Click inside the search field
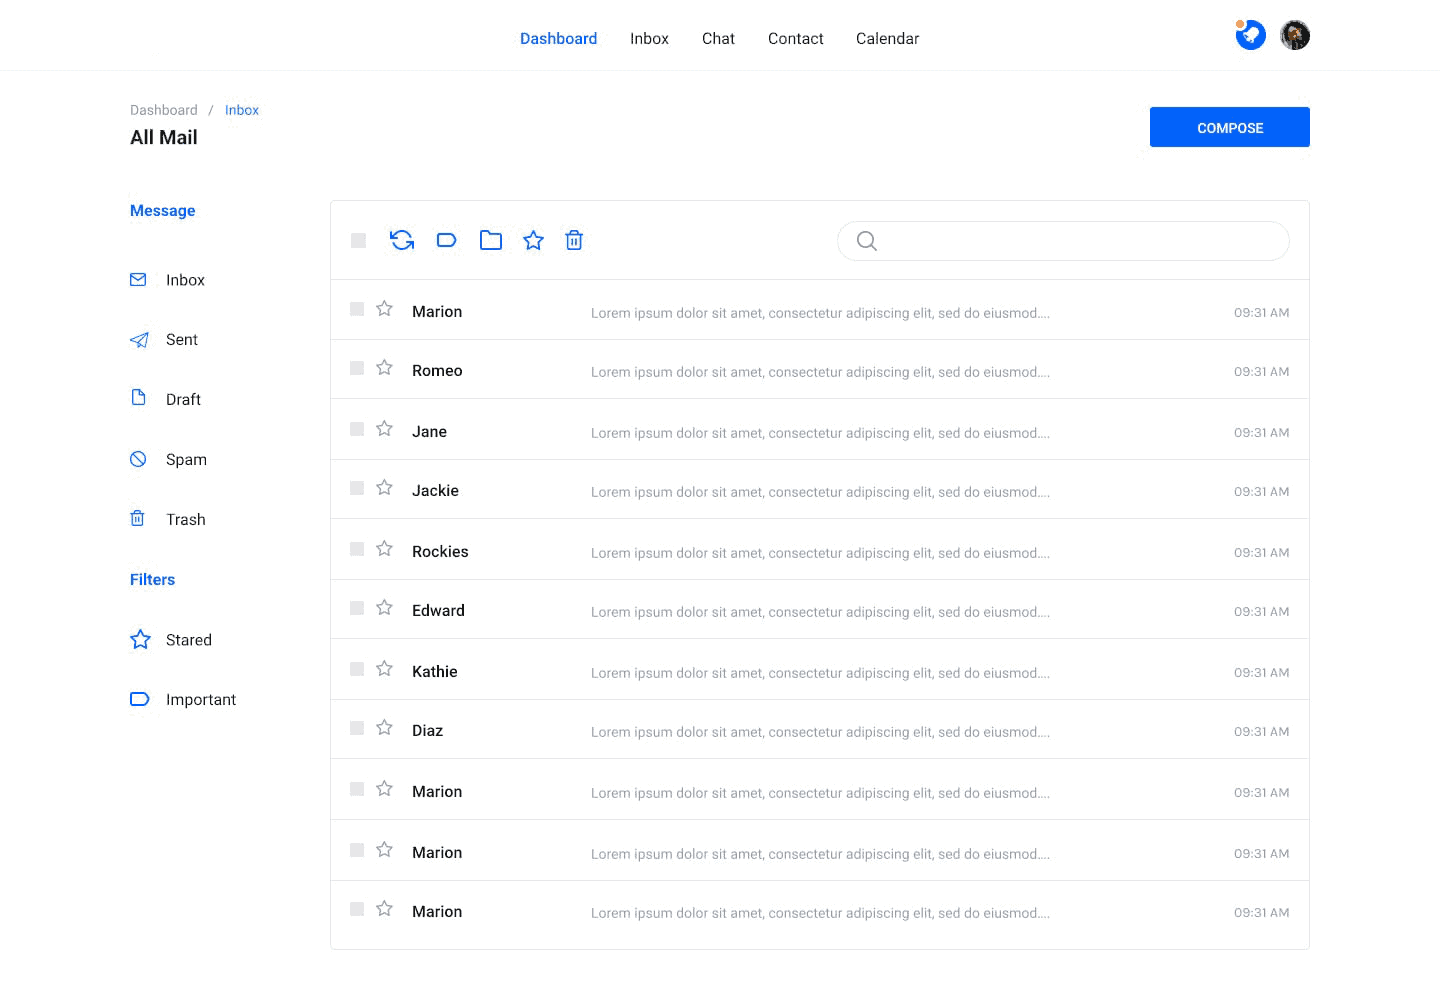The height and width of the screenshot is (1008, 1440). coord(1063,241)
